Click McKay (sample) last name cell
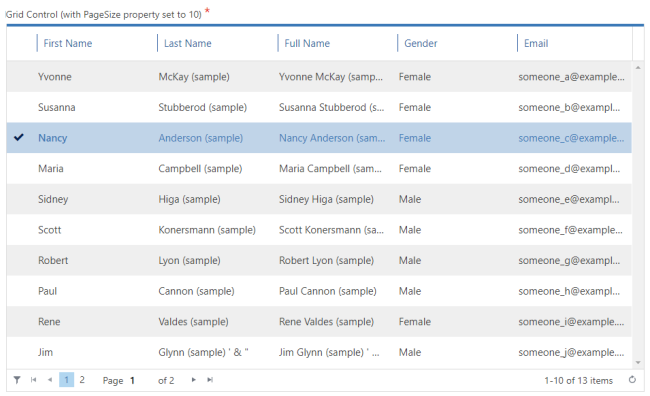This screenshot has height=396, width=650. pyautogui.click(x=194, y=77)
